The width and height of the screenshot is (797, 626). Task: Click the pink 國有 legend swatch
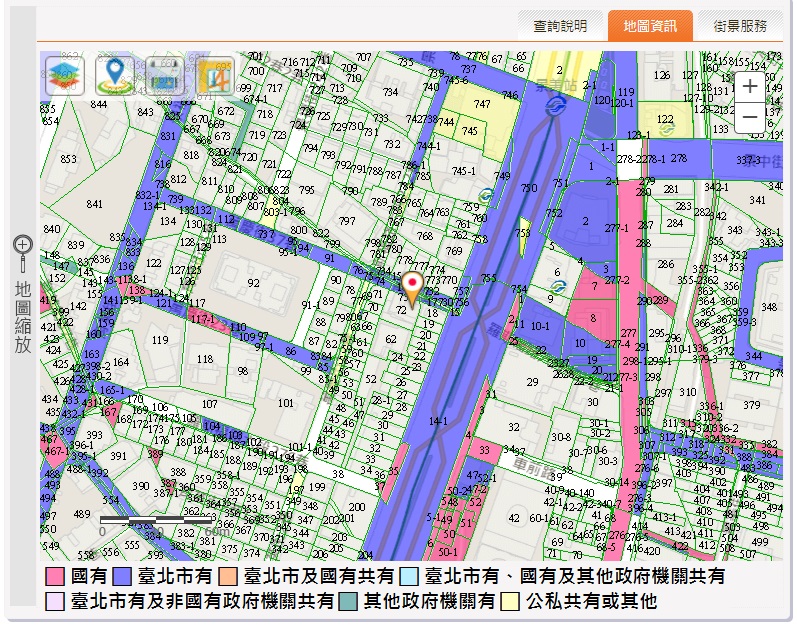[56, 577]
